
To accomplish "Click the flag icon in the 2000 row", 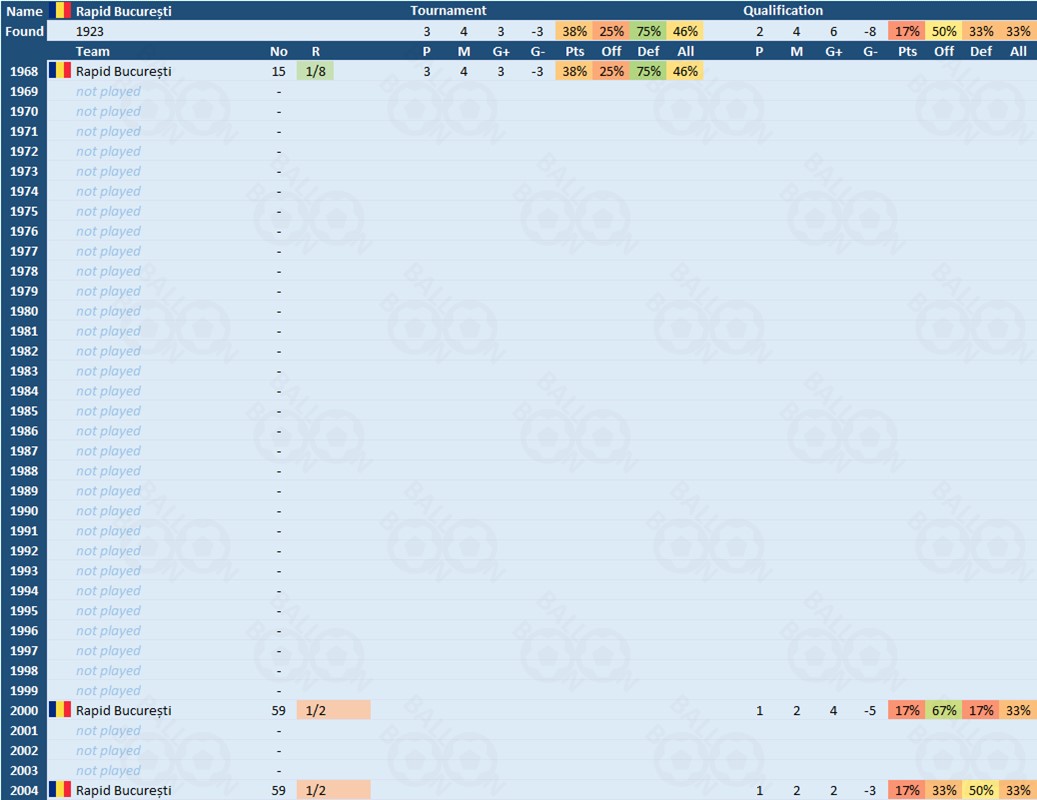I will 61,710.
